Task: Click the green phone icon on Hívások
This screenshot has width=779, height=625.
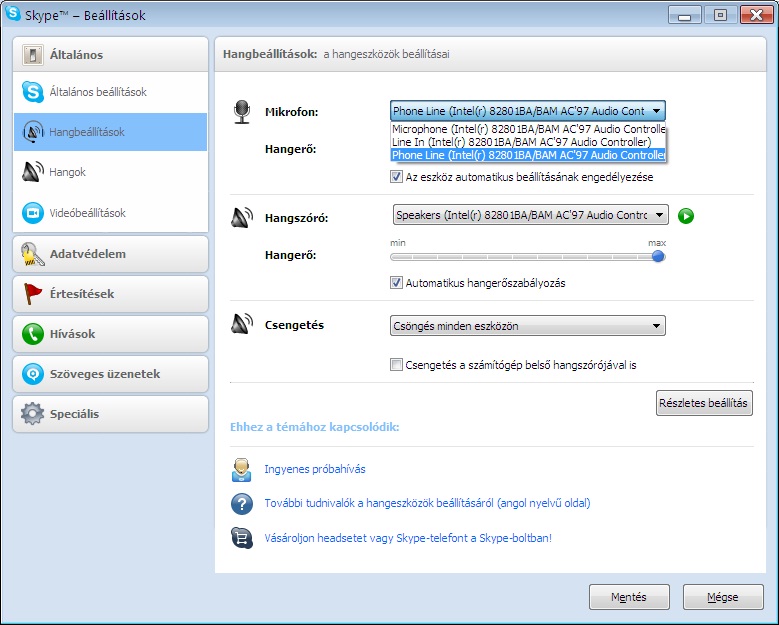Action: [x=33, y=334]
